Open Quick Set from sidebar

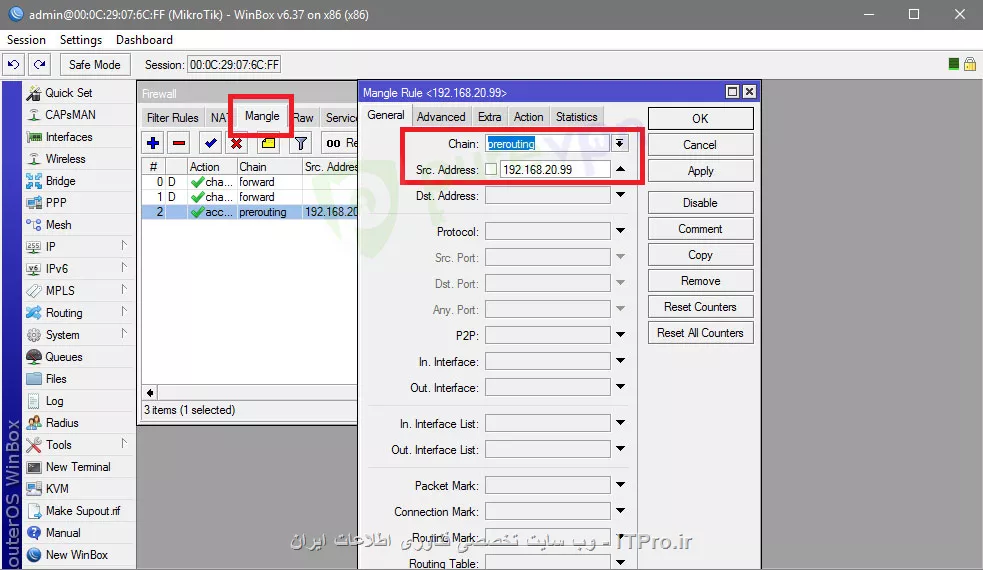[68, 93]
